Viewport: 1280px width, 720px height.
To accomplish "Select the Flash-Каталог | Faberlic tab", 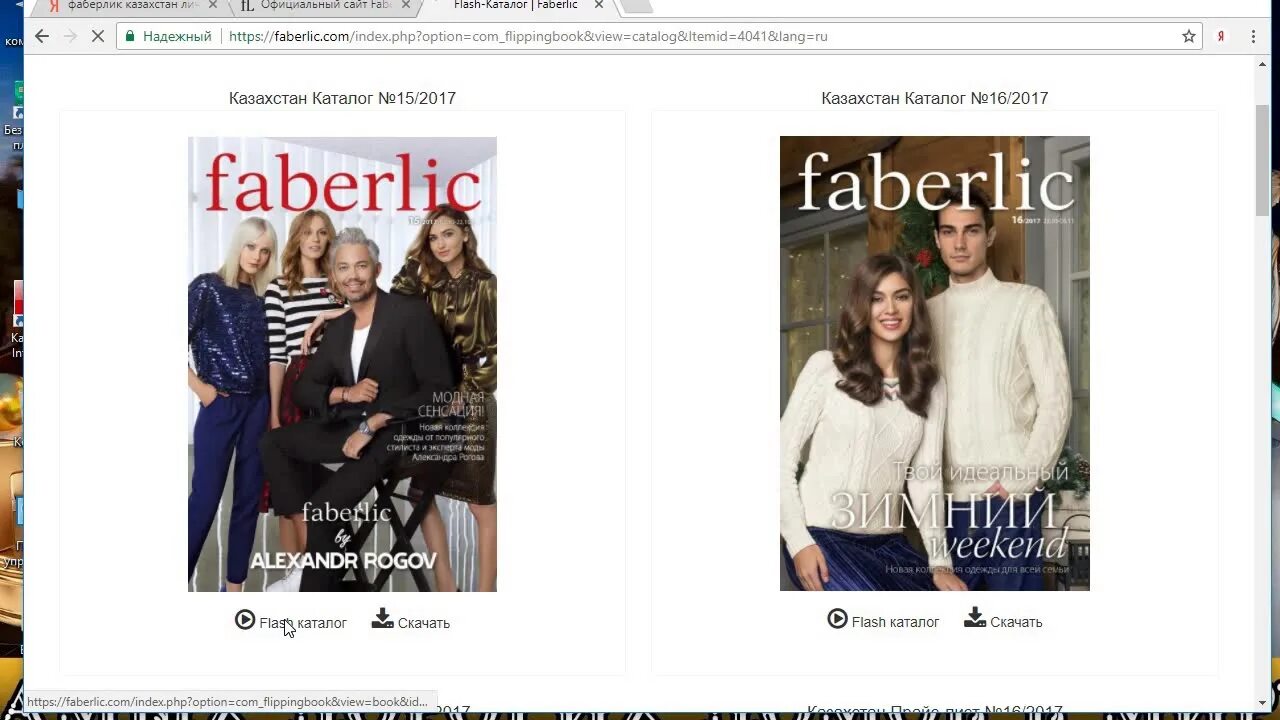I will [515, 5].
